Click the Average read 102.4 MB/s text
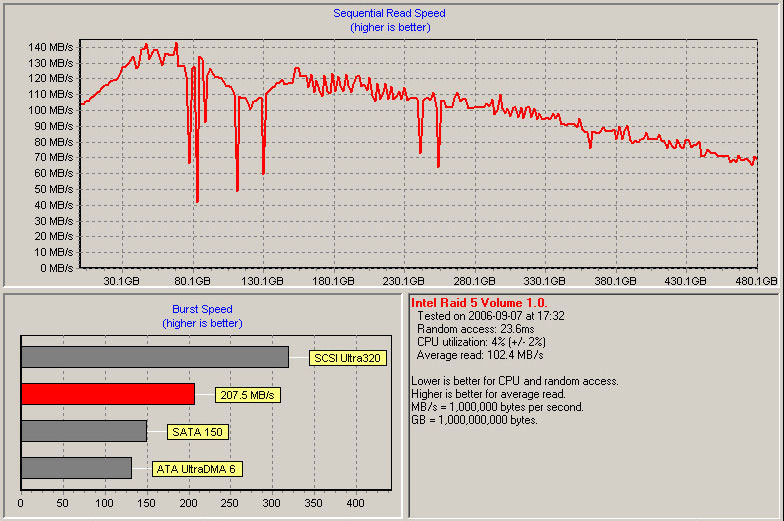Viewport: 784px width, 521px height. pyautogui.click(x=478, y=354)
